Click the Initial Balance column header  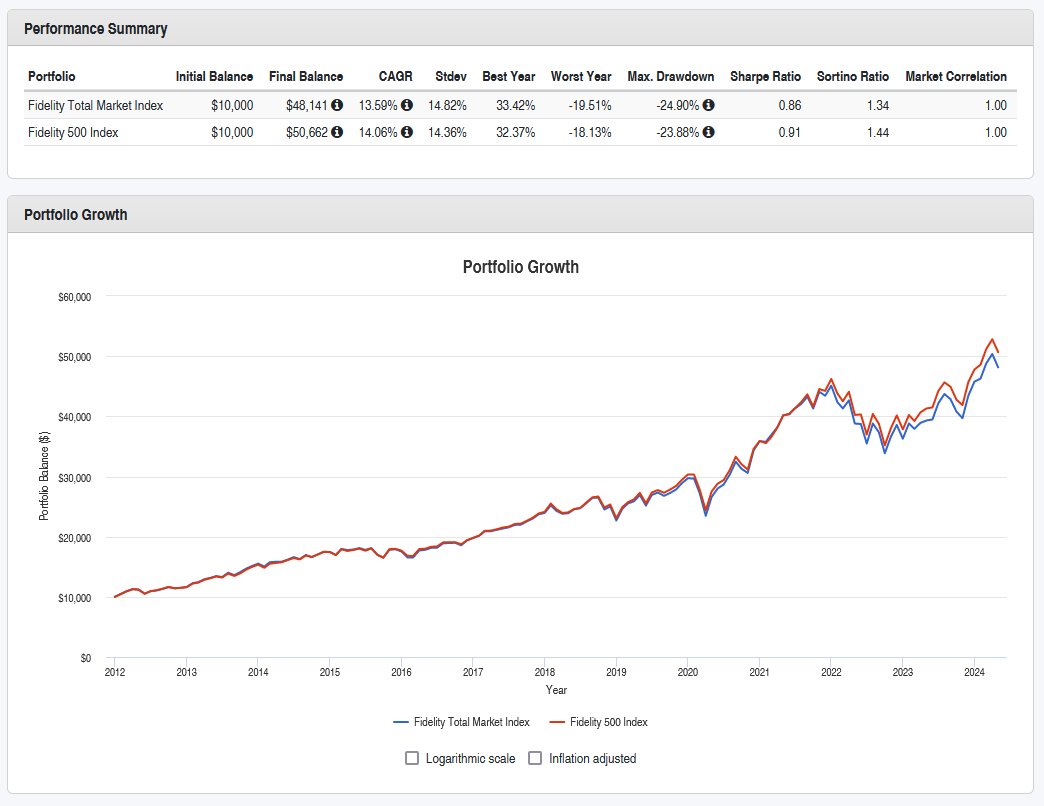214,77
